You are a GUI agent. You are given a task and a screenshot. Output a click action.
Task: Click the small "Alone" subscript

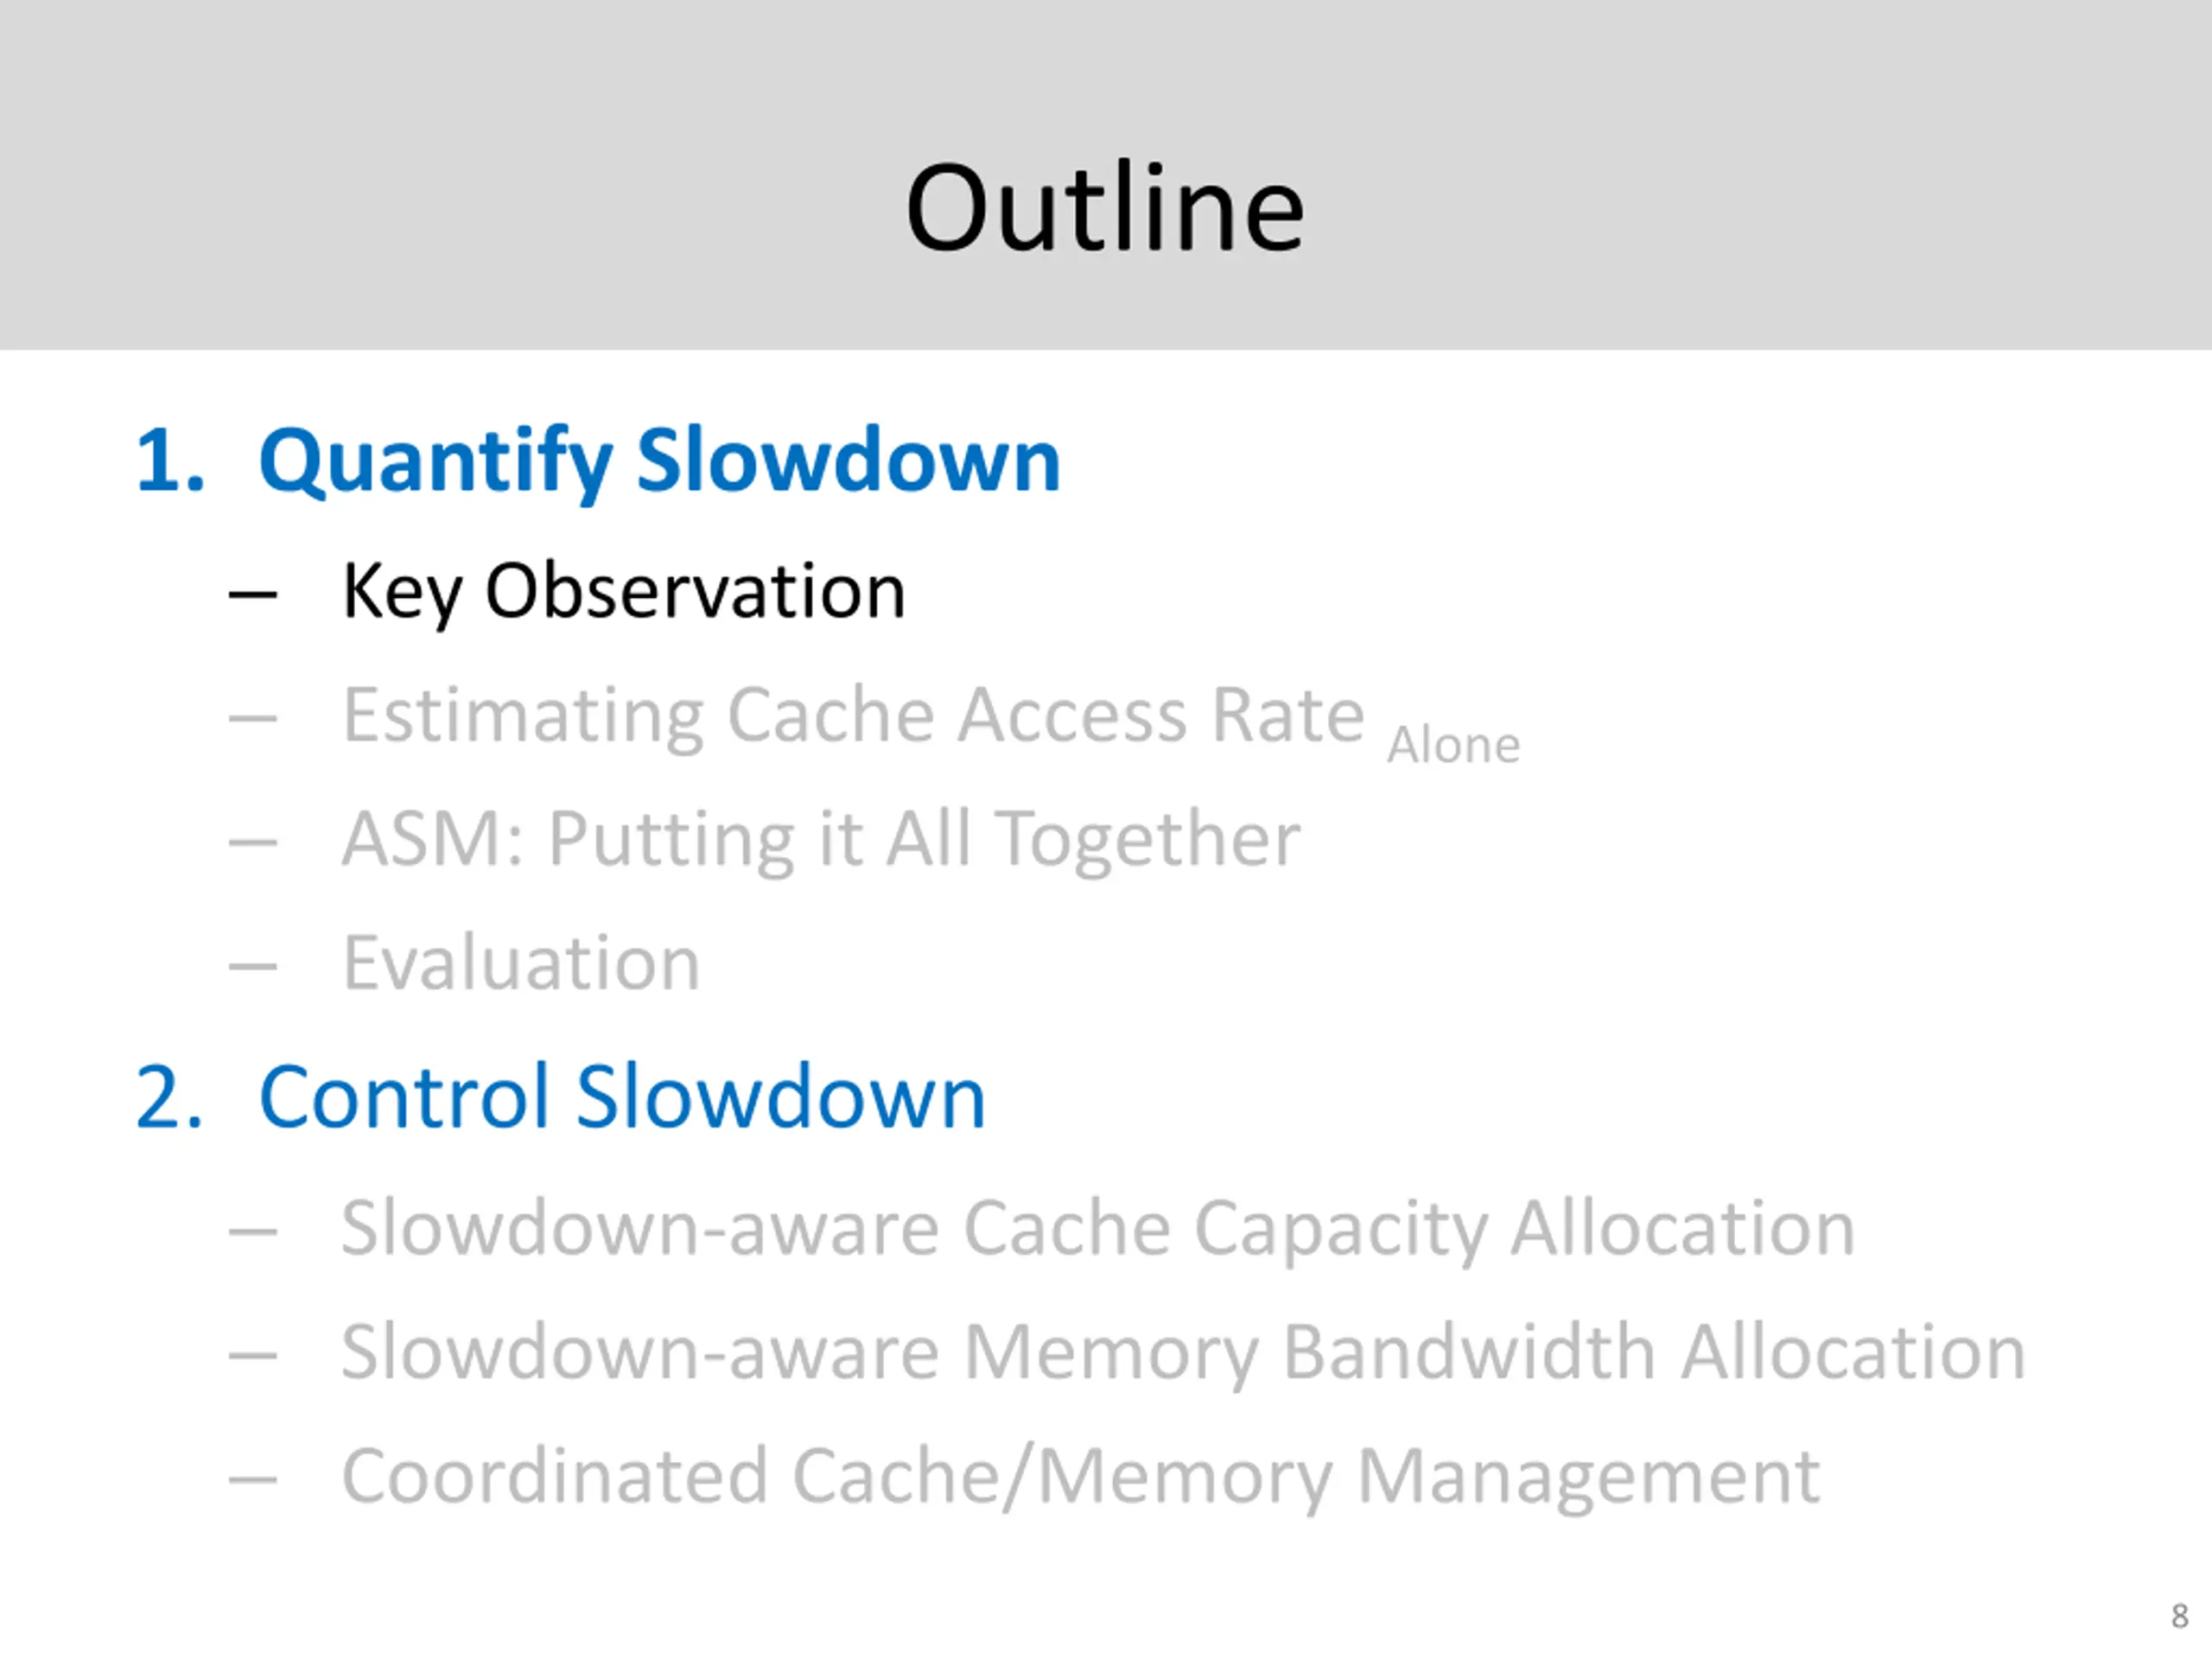coord(1453,745)
